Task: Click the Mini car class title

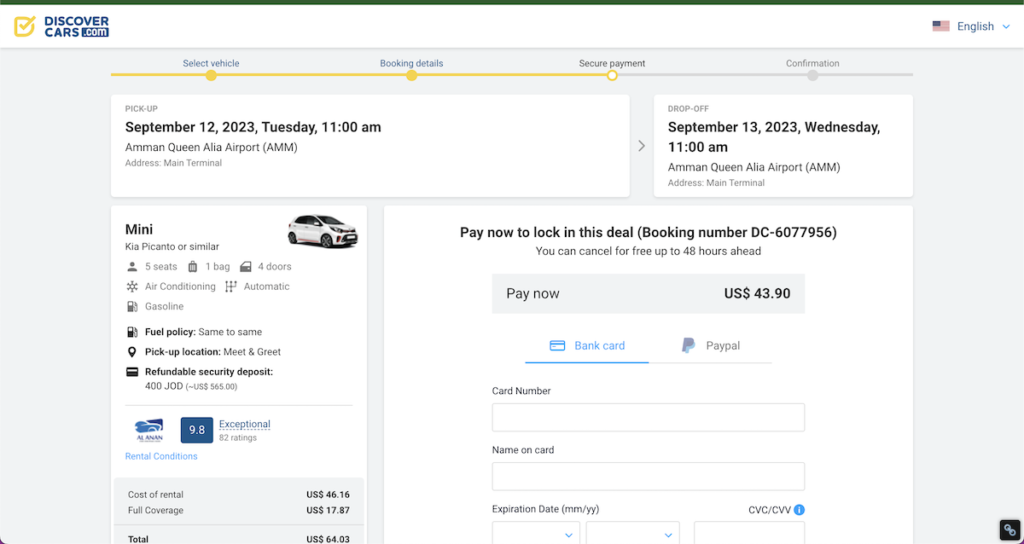Action: pyautogui.click(x=139, y=229)
